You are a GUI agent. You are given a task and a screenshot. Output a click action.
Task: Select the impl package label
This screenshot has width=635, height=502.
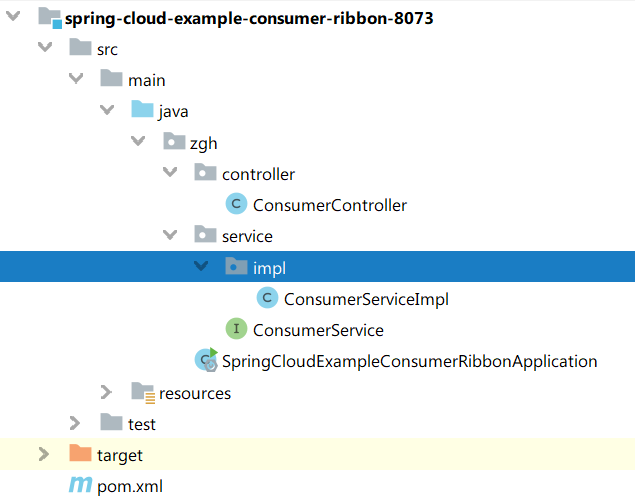(x=269, y=269)
